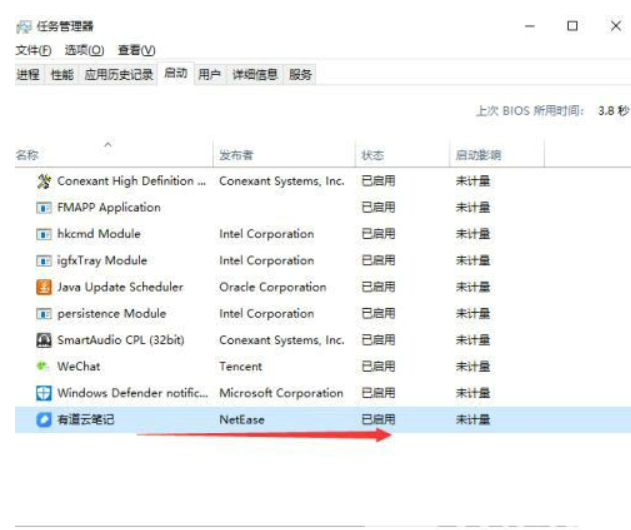
Task: Select the SmartAudio CPL (32bit) entry
Action: click(x=121, y=340)
